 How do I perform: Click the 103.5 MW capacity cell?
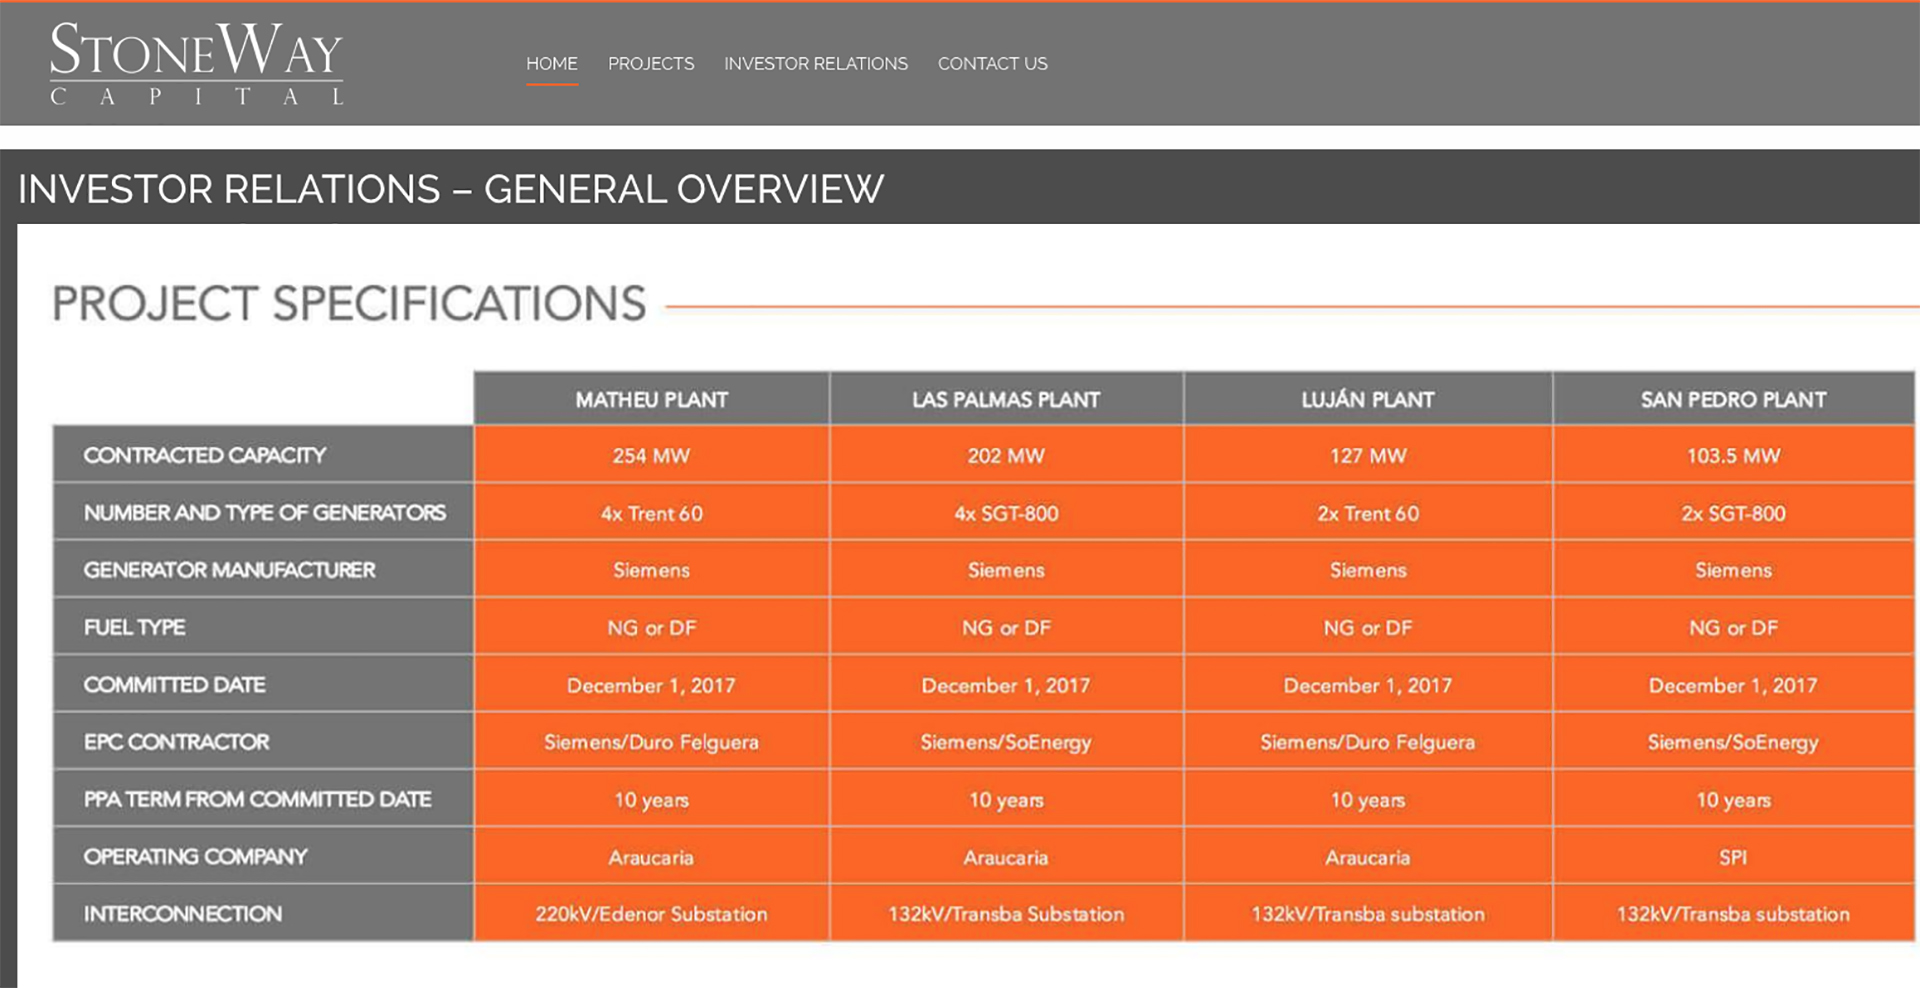(1734, 455)
